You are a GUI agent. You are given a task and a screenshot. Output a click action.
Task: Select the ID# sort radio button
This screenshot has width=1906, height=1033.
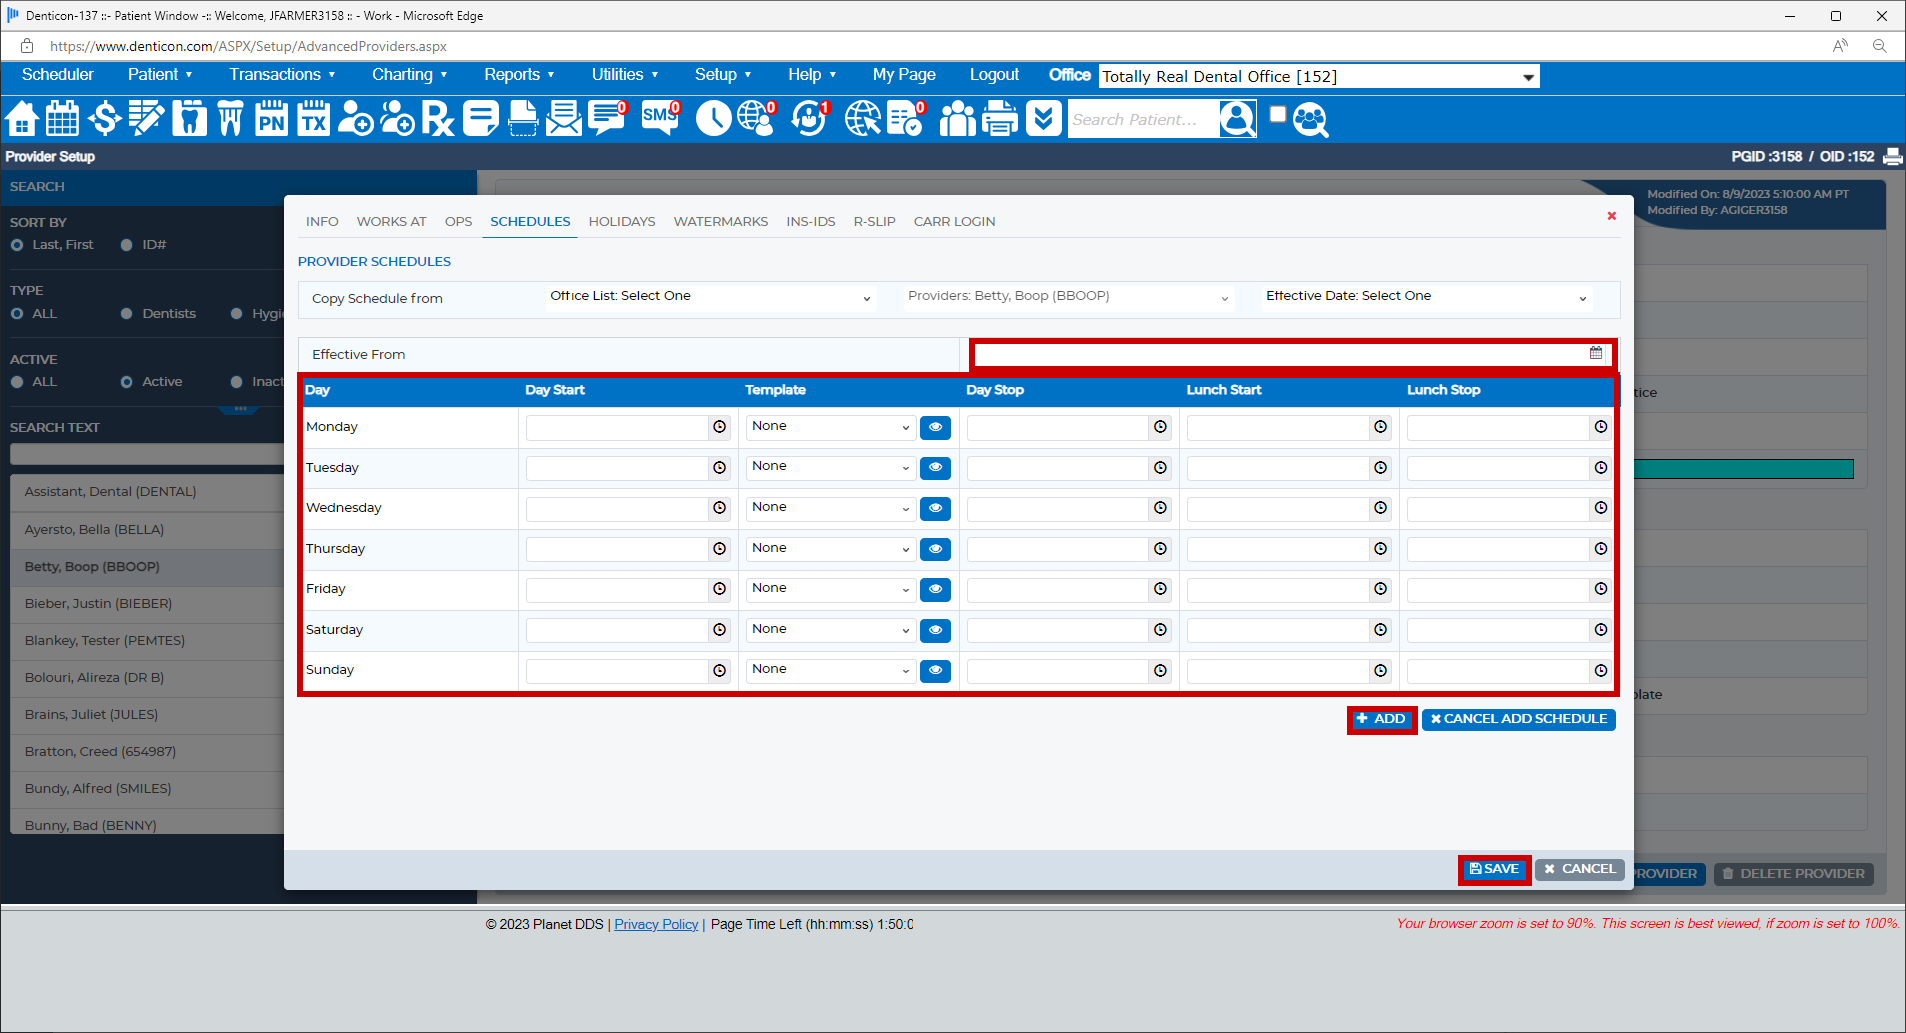127,244
